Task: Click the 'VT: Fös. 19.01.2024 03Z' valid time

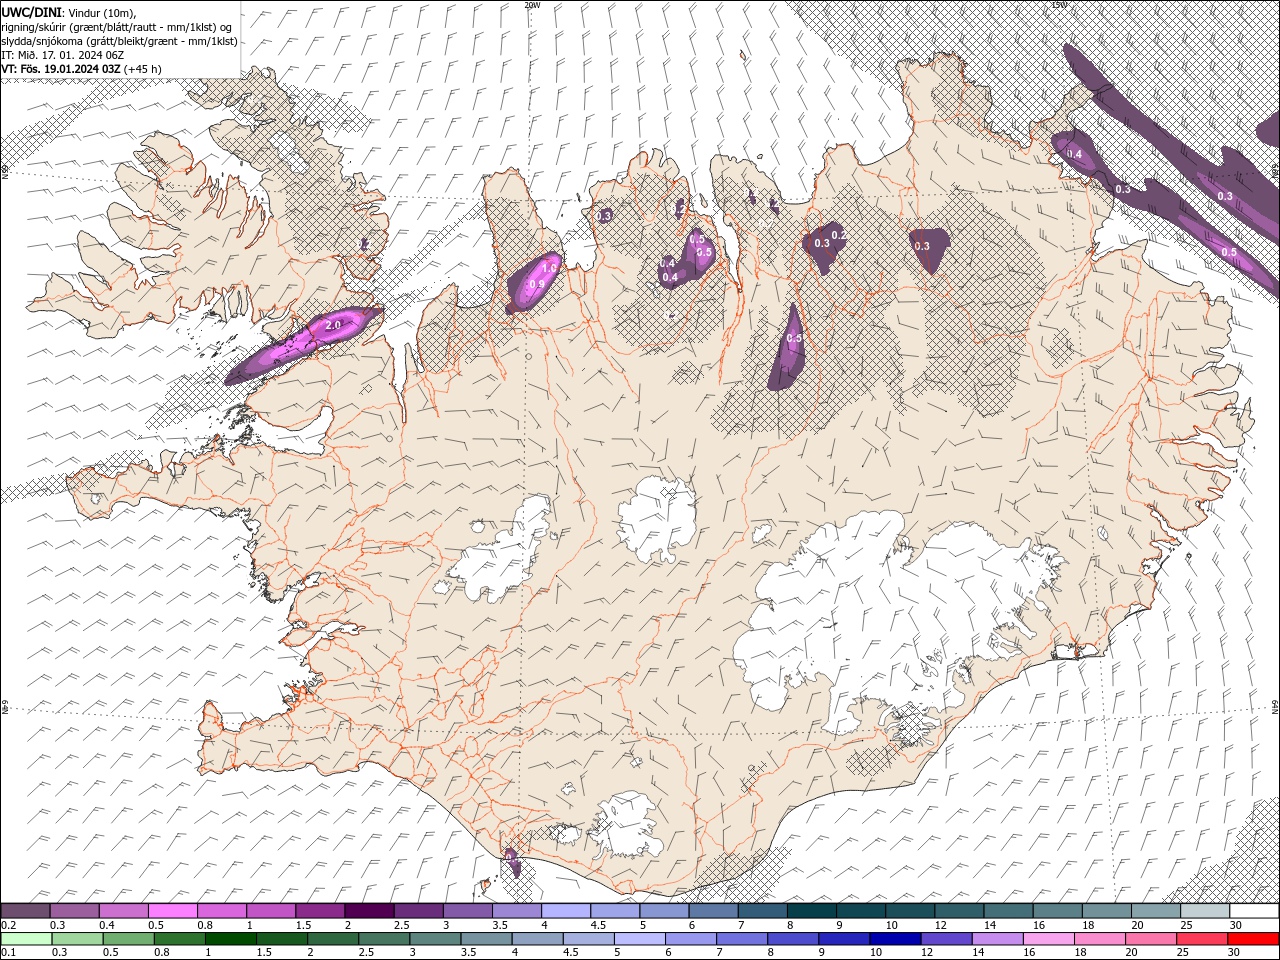Action: pos(62,69)
